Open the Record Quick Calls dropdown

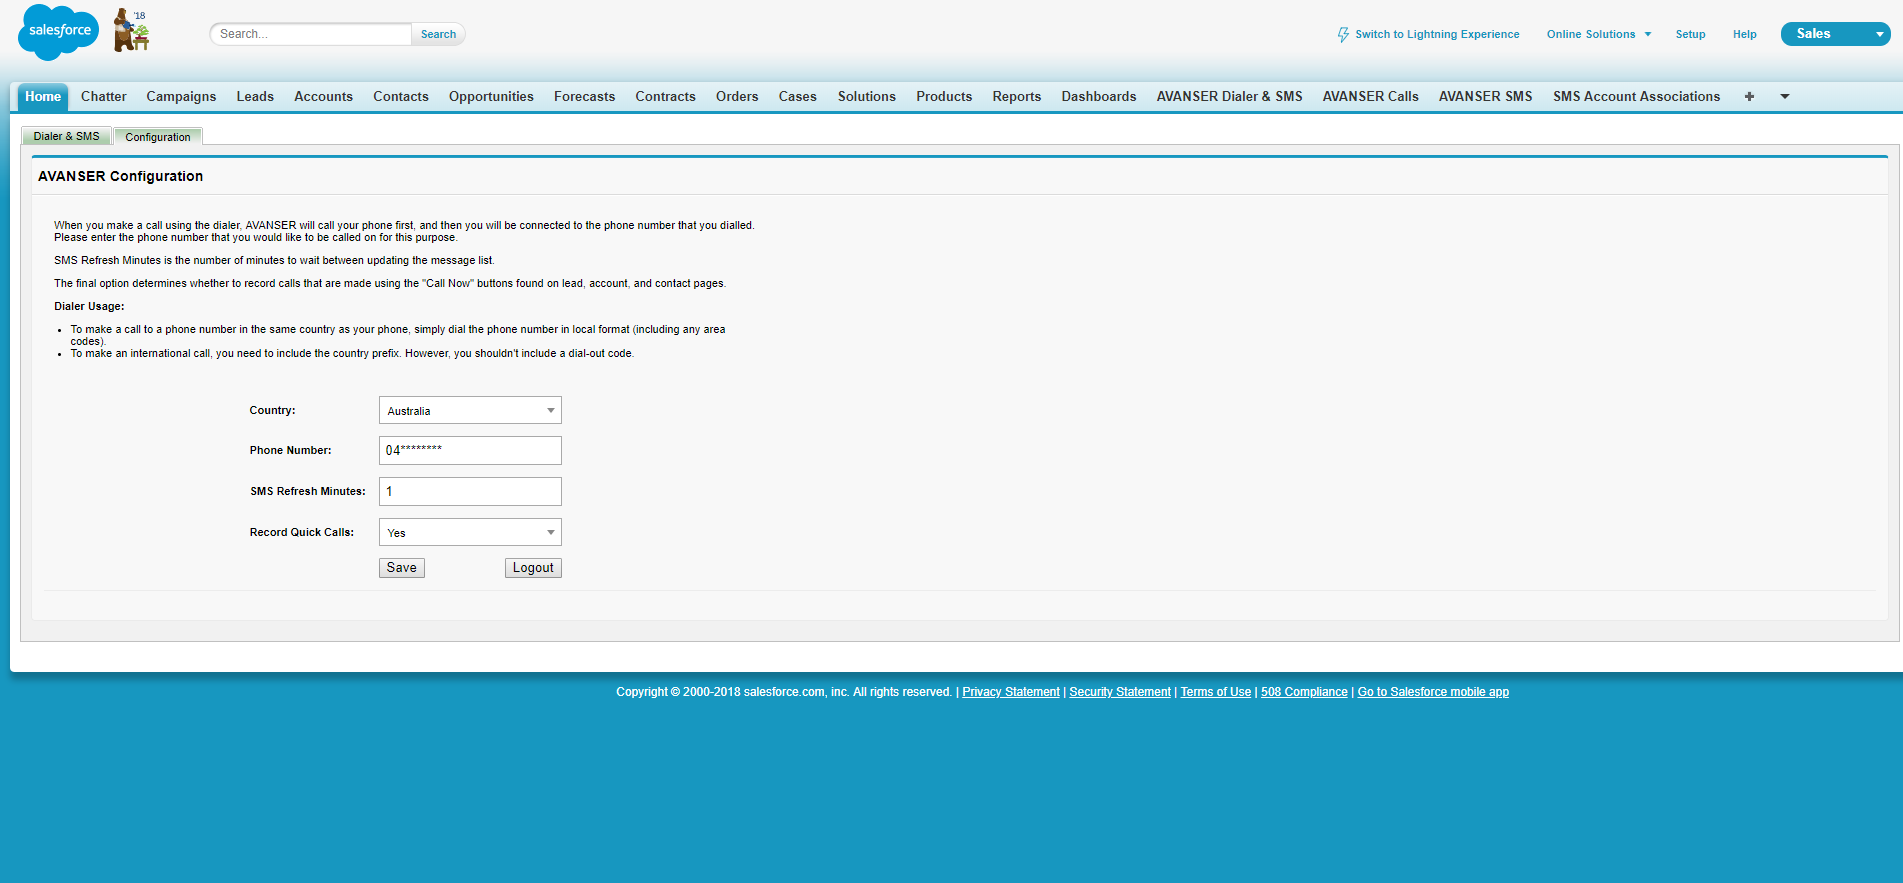pyautogui.click(x=470, y=533)
